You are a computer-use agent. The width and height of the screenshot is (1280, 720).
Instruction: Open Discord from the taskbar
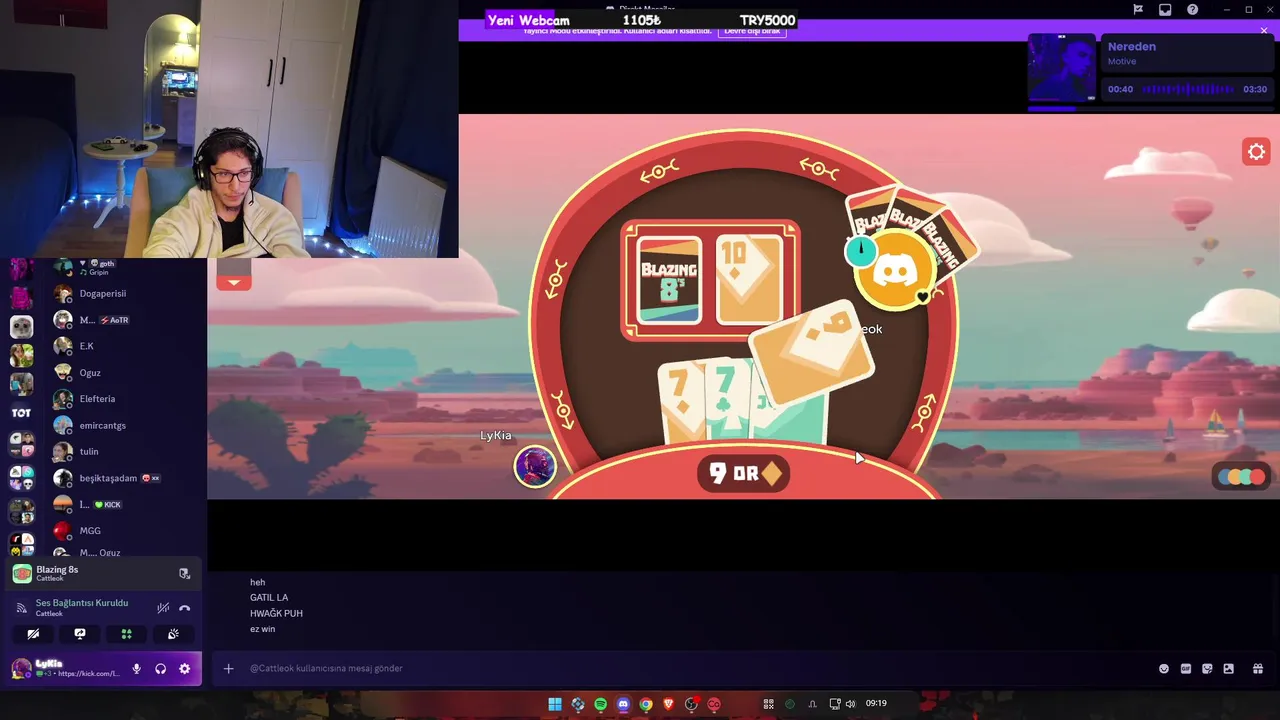[623, 704]
